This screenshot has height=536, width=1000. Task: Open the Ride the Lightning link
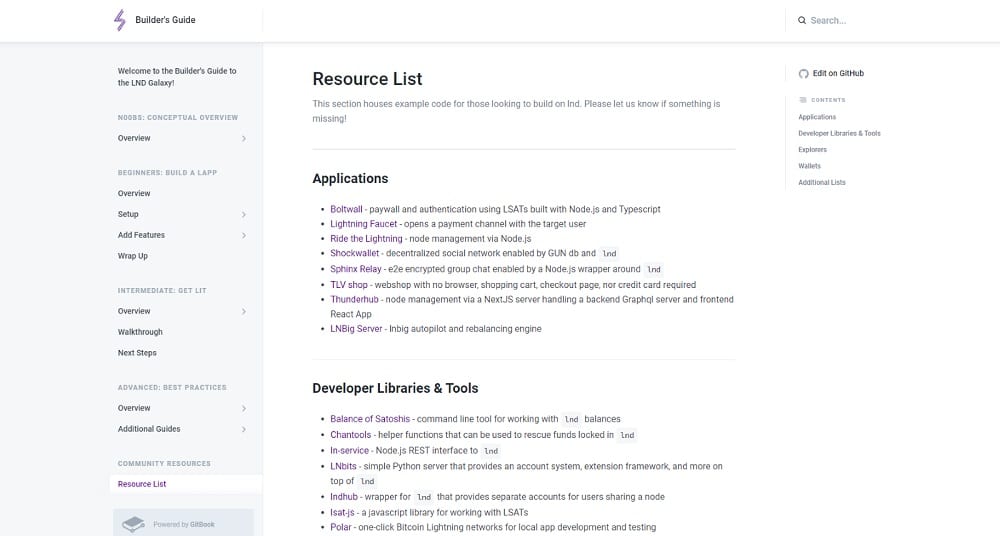(x=366, y=239)
